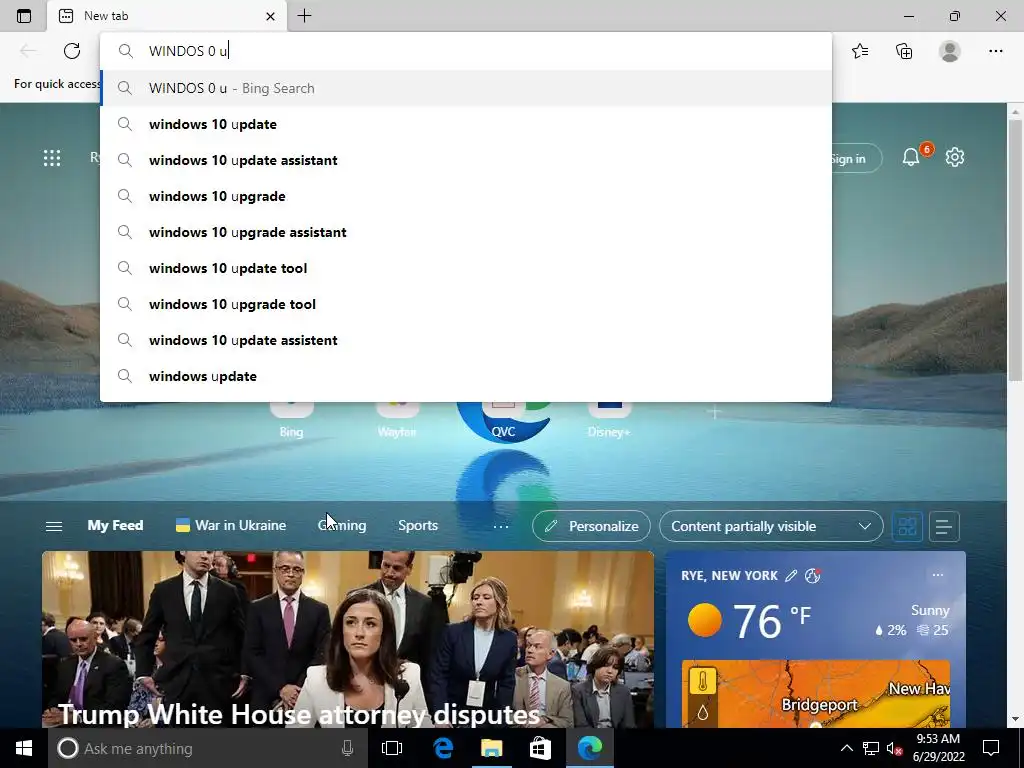Switch to Sports feed tab
This screenshot has height=768, width=1024.
click(x=418, y=525)
